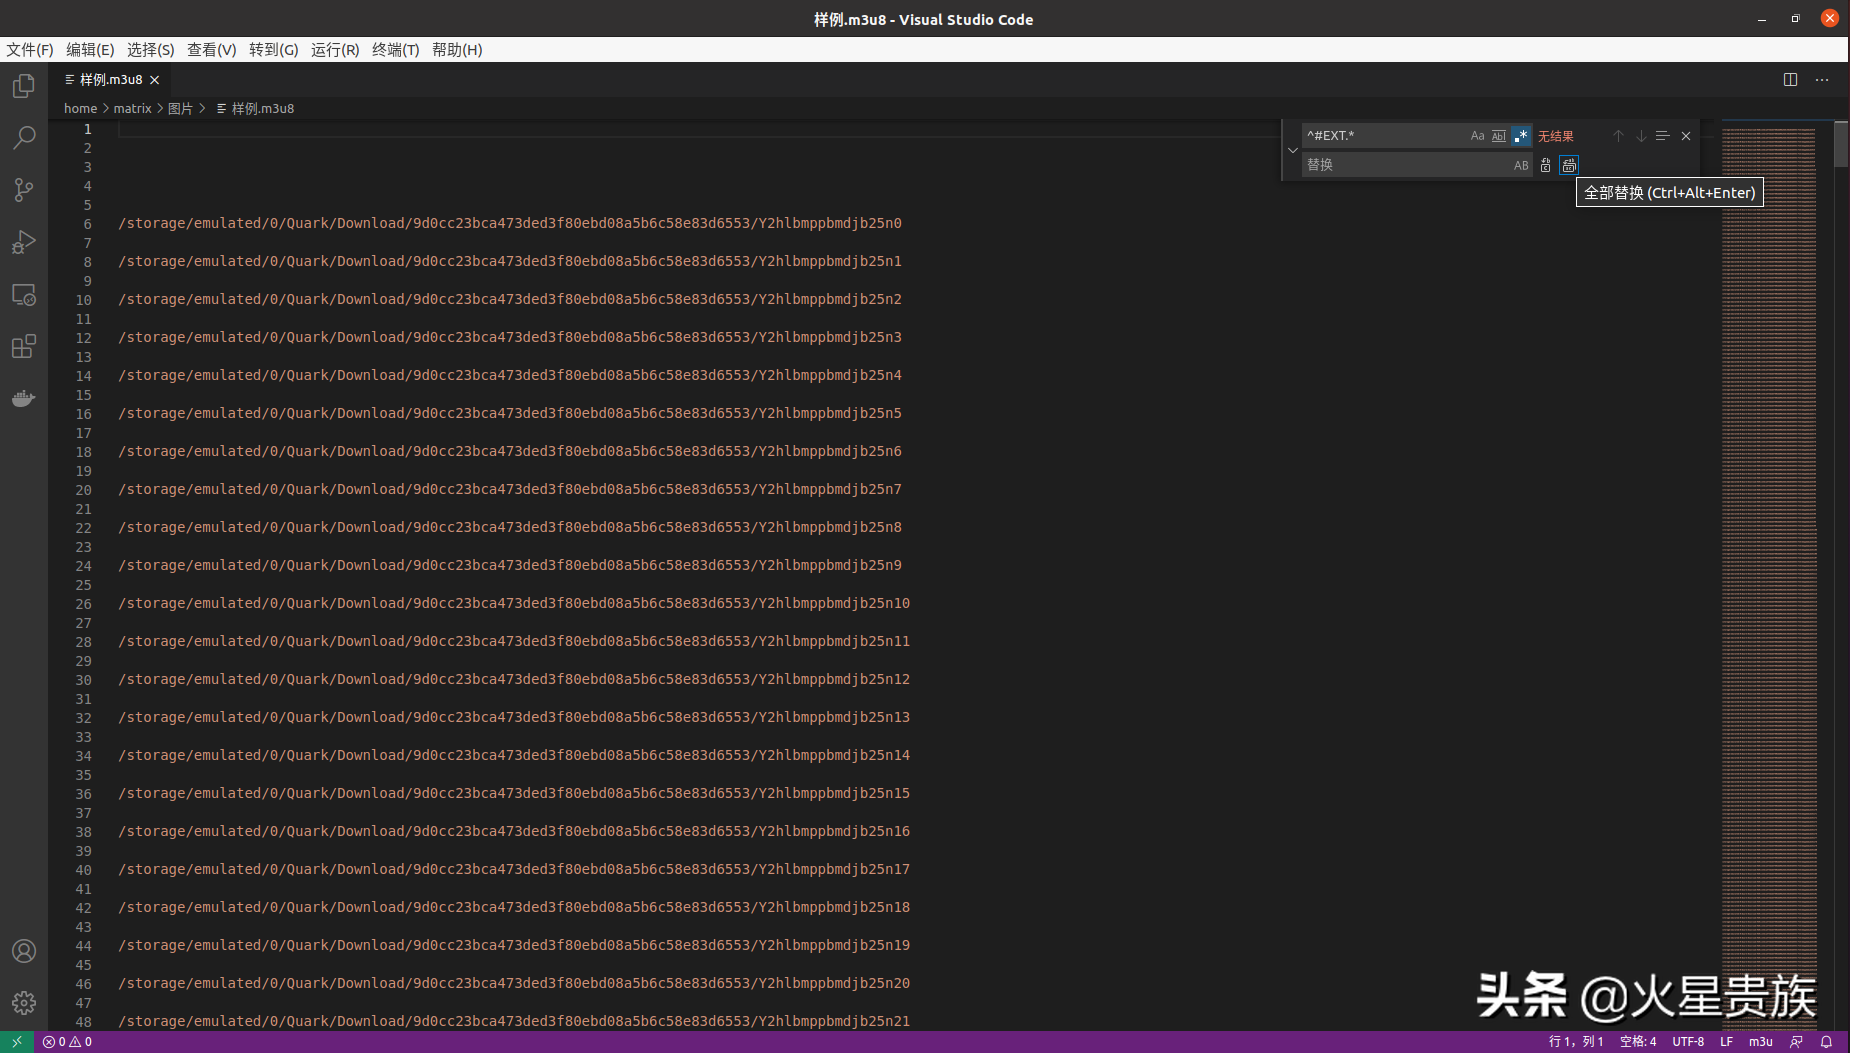Open notifications bell in status bar

(1826, 1042)
